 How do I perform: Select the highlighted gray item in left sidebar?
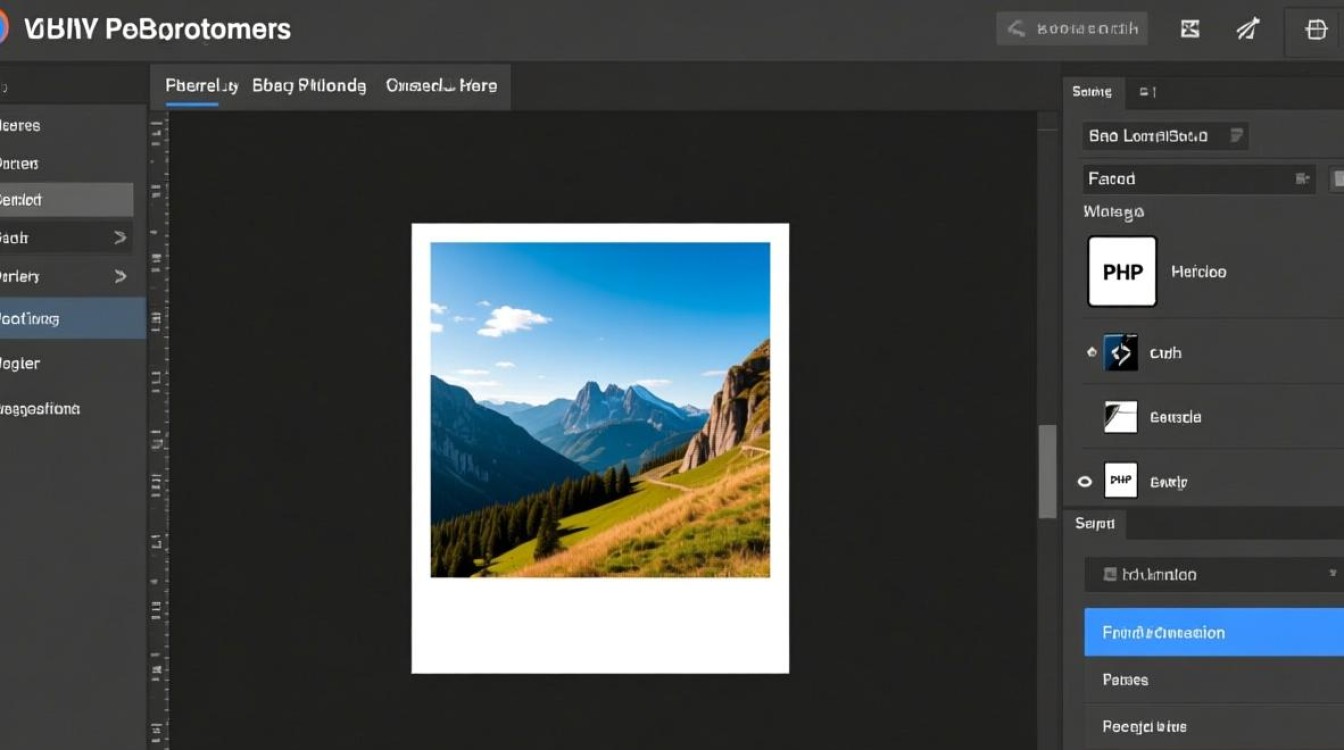[66, 200]
